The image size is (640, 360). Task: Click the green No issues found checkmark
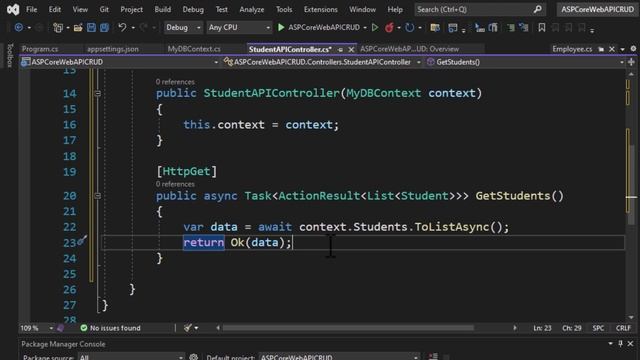(84, 328)
